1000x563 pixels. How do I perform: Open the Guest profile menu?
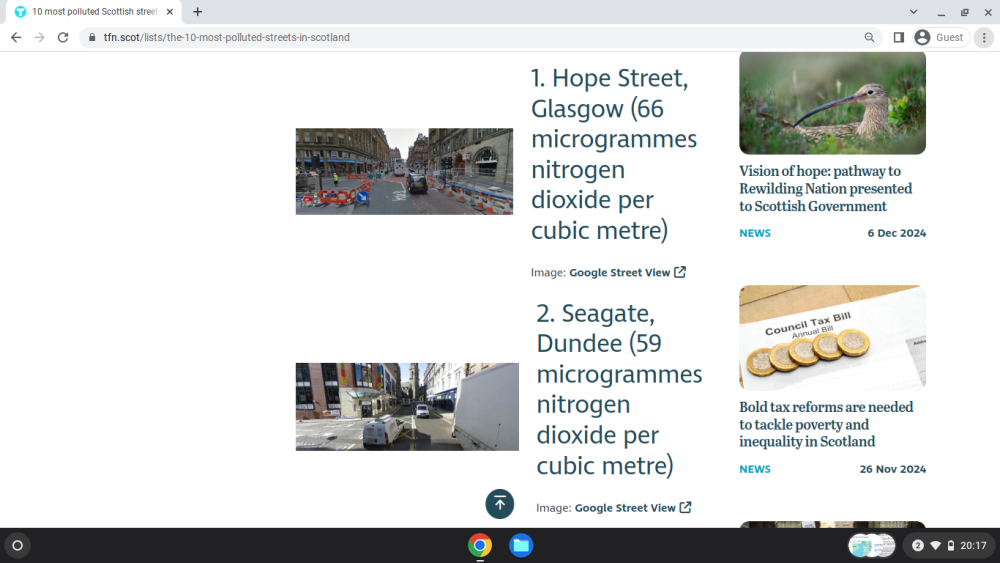point(939,38)
